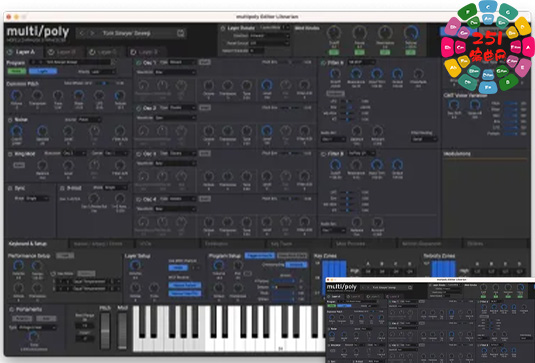Open the performance search/browser icon
This screenshot has width=535, height=363.
point(180,33)
